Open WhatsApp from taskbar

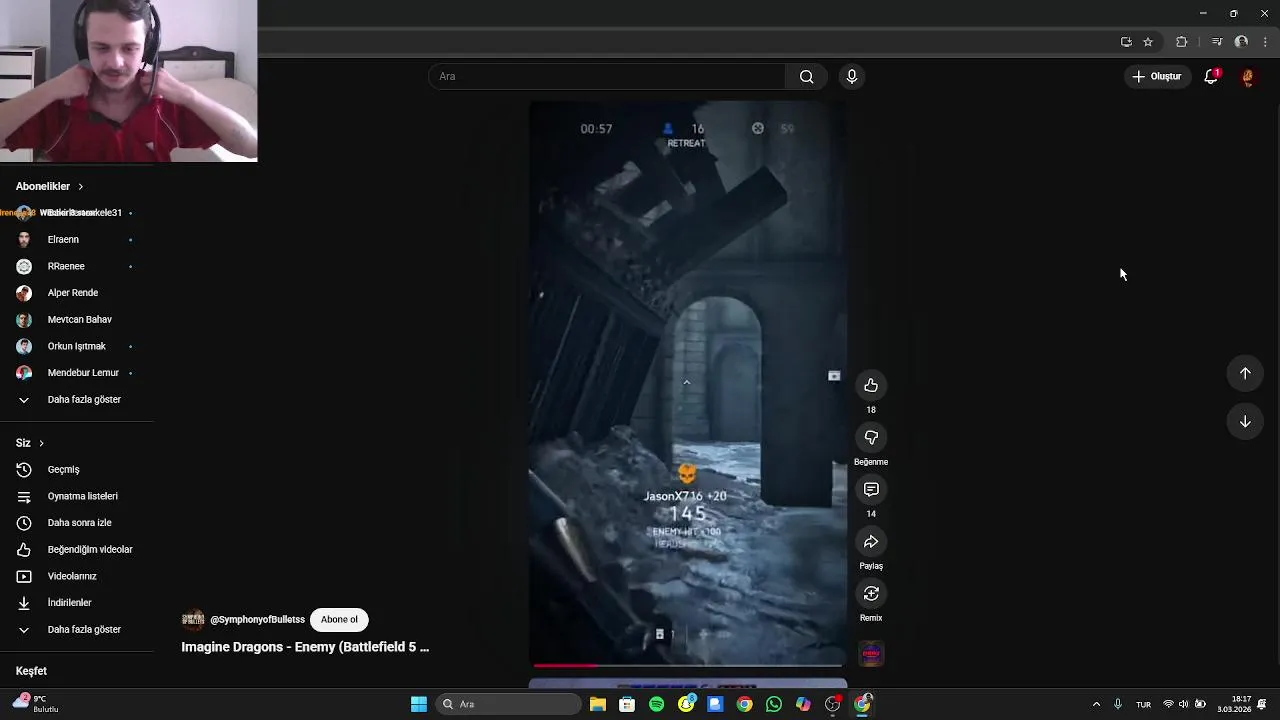pos(774,704)
